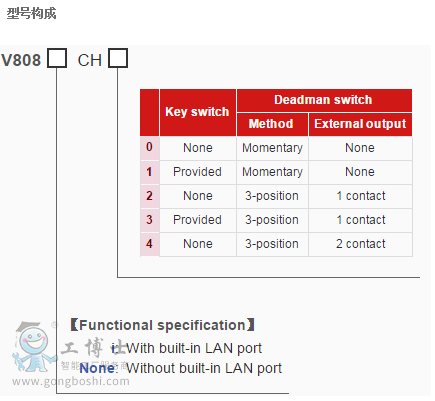Viewport: 435px width, 401px height.
Task: Select row number 3 cell
Action: click(x=149, y=220)
